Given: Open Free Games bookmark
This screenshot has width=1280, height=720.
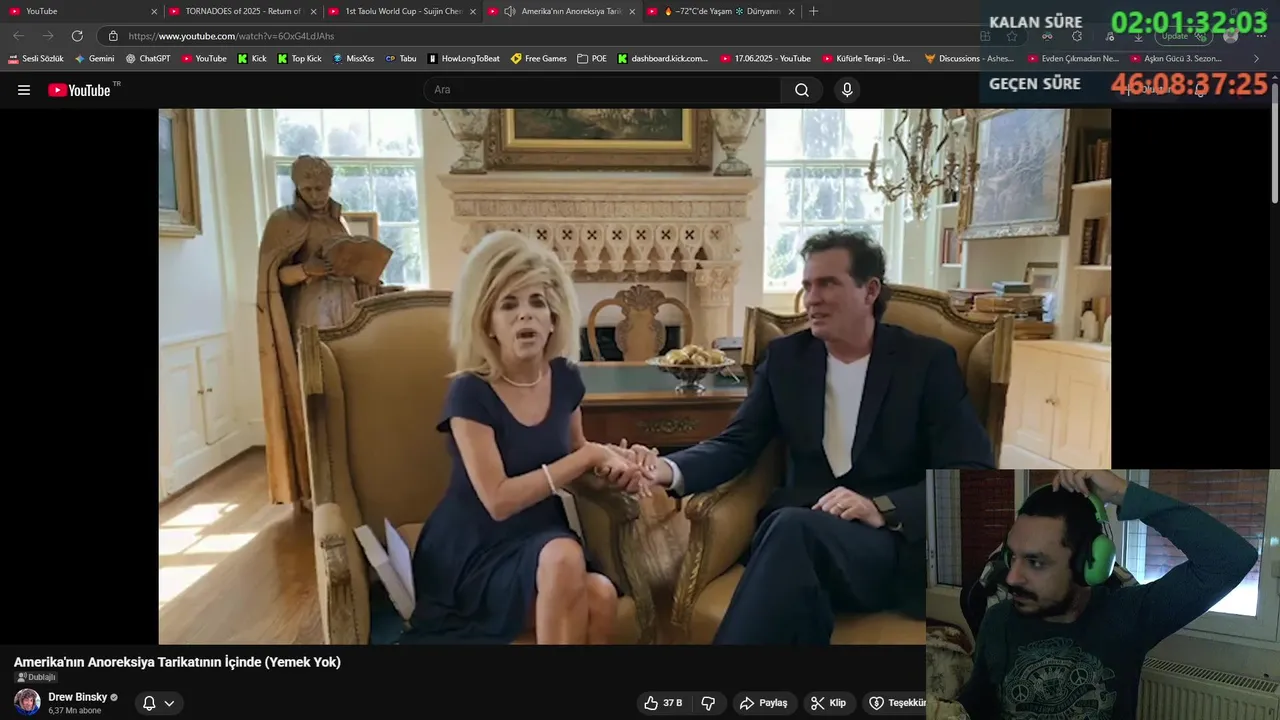Looking at the screenshot, I should (539, 59).
